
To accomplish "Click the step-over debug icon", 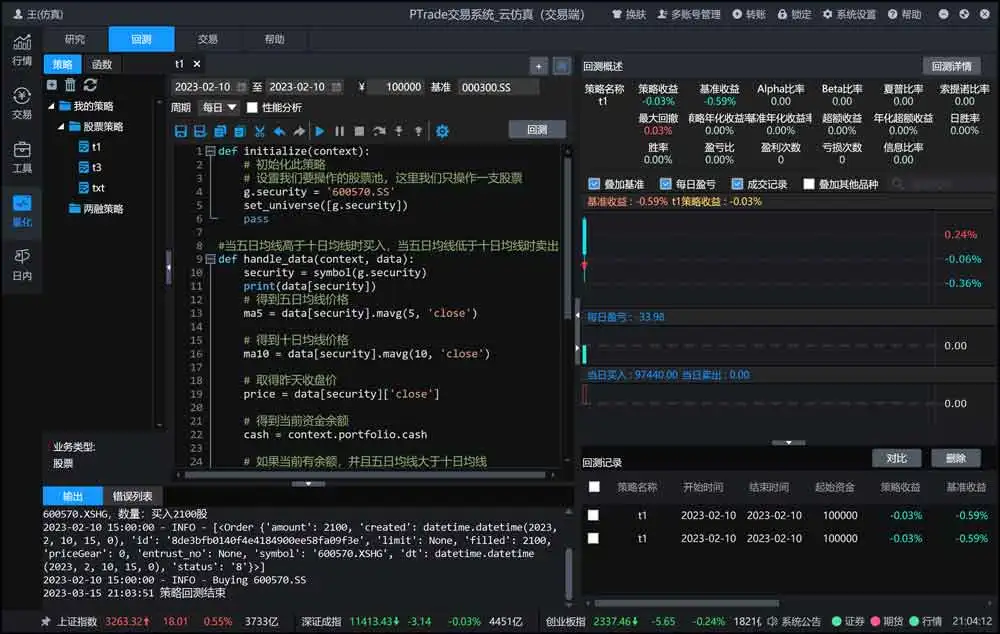I will pos(379,131).
